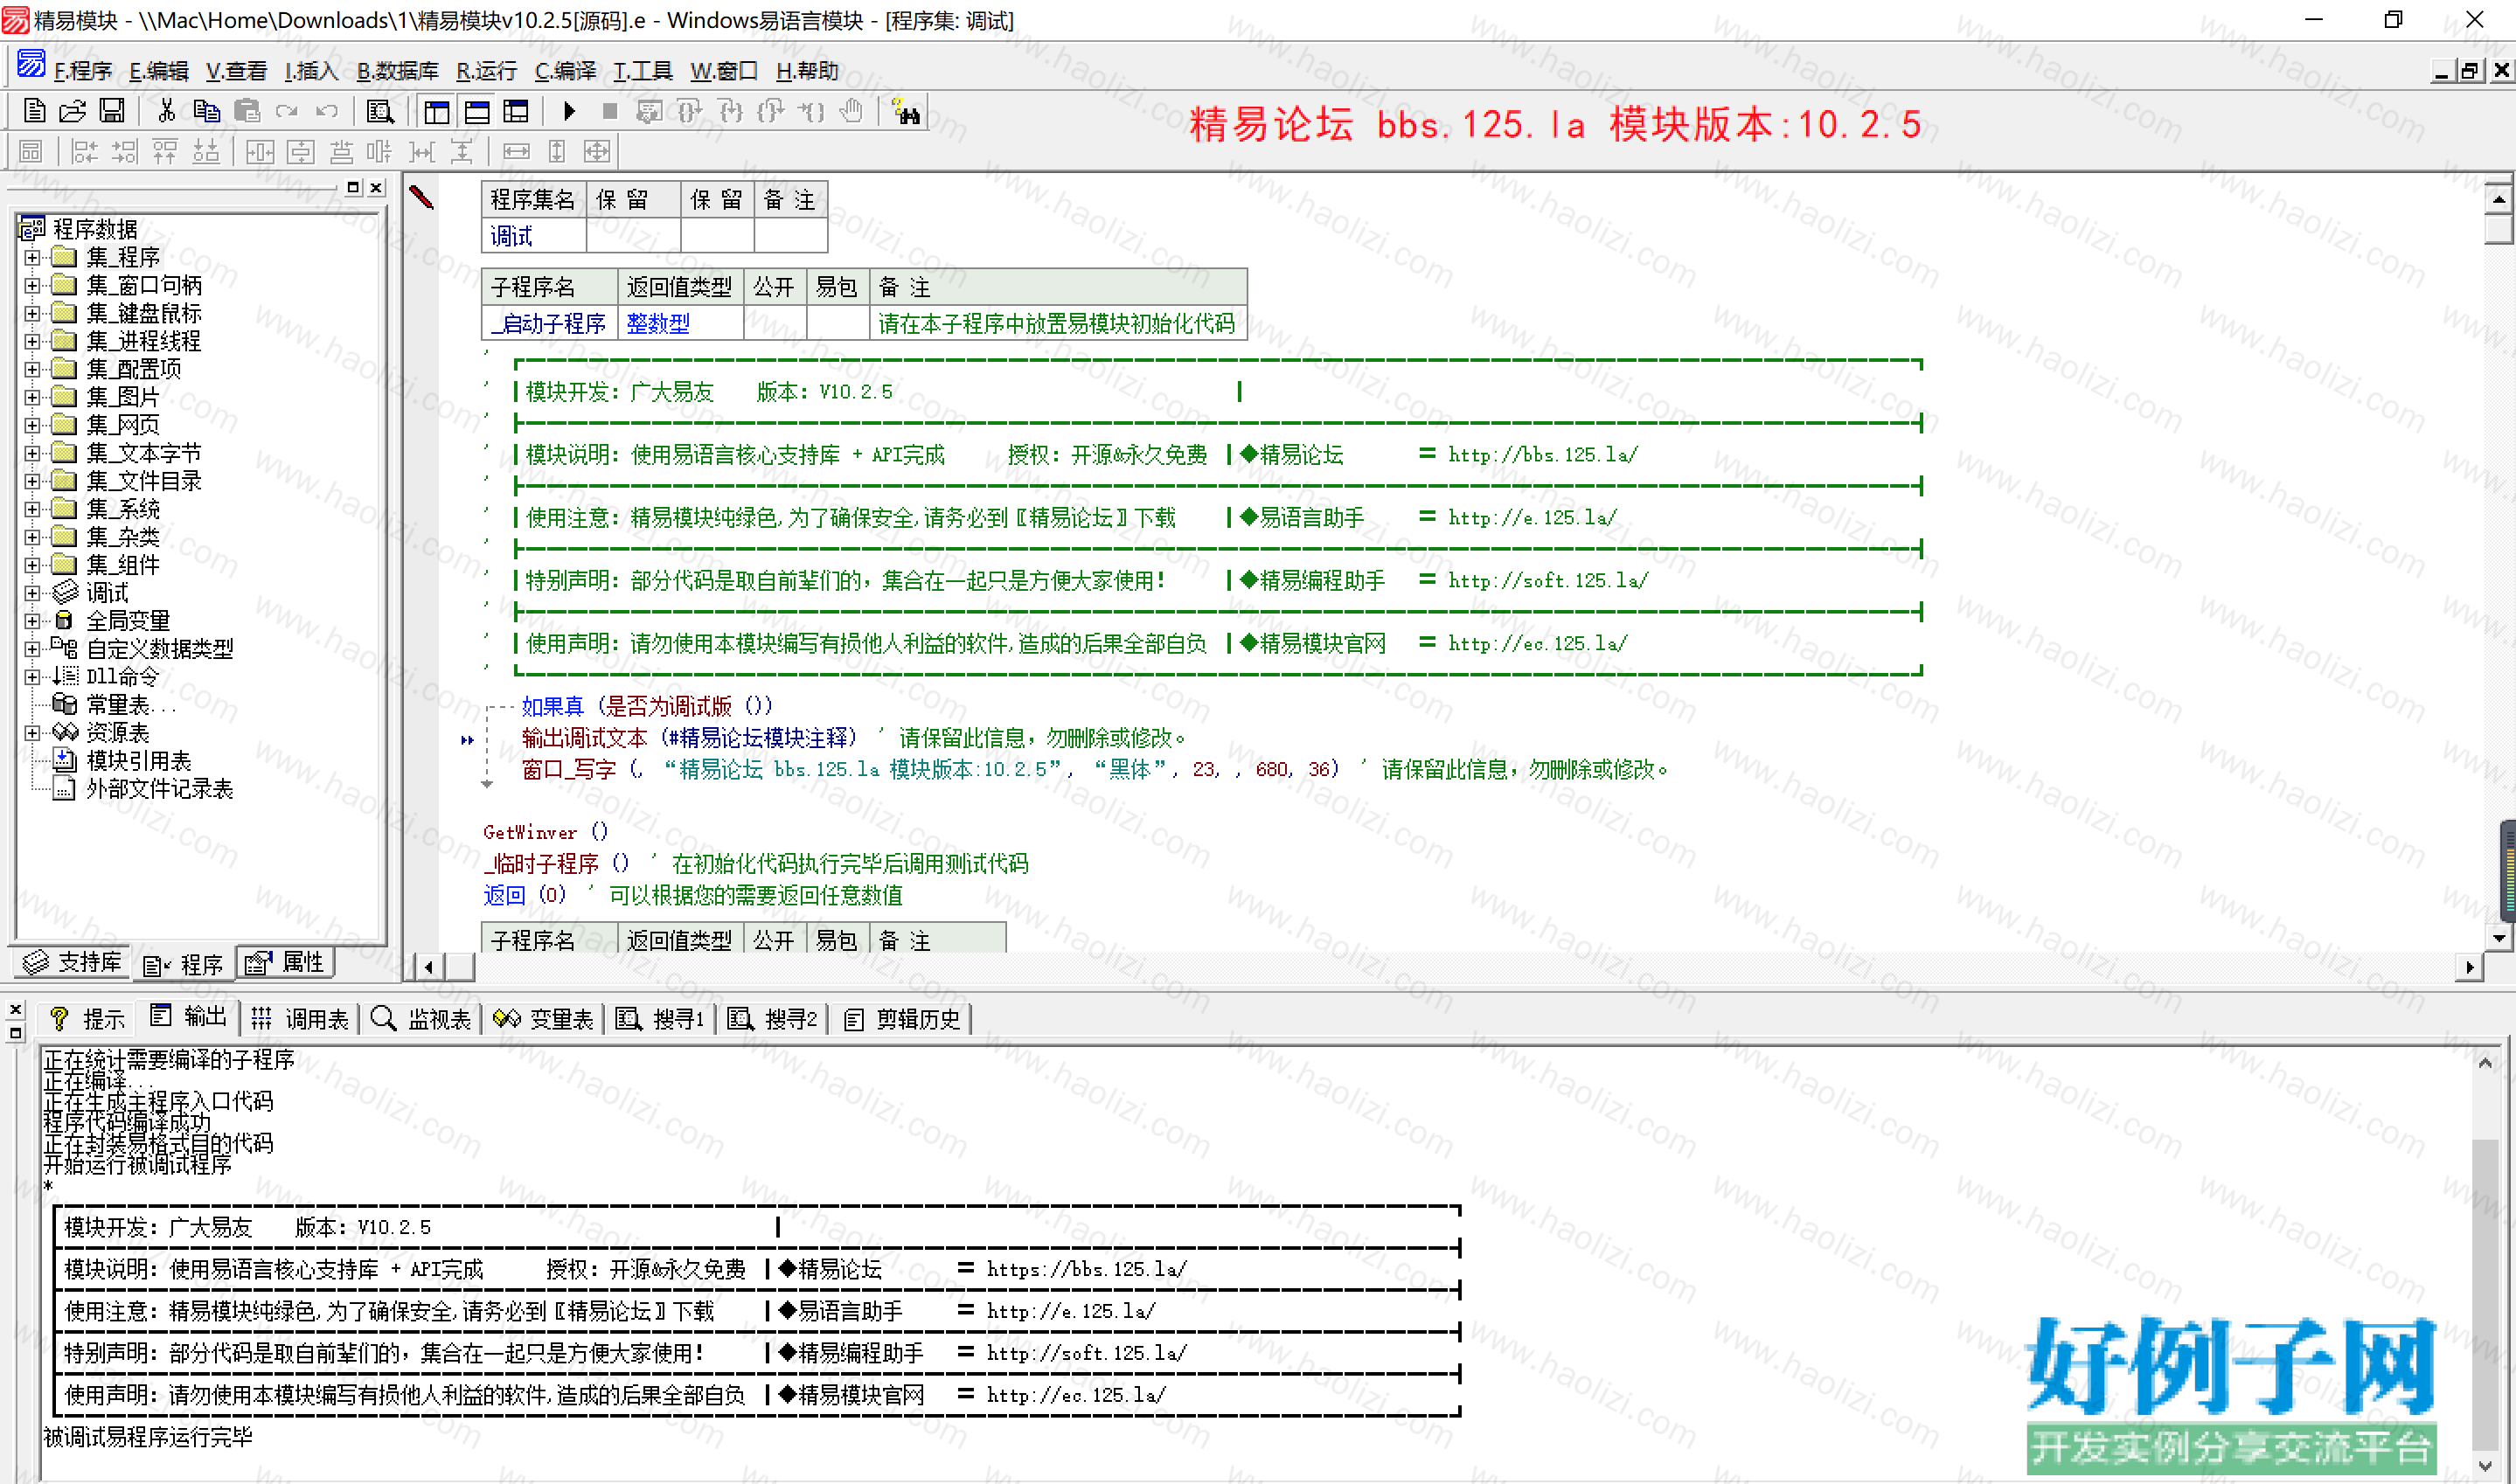The height and width of the screenshot is (1484, 2516).
Task: Open the E.编辑 menu
Action: pyautogui.click(x=159, y=71)
